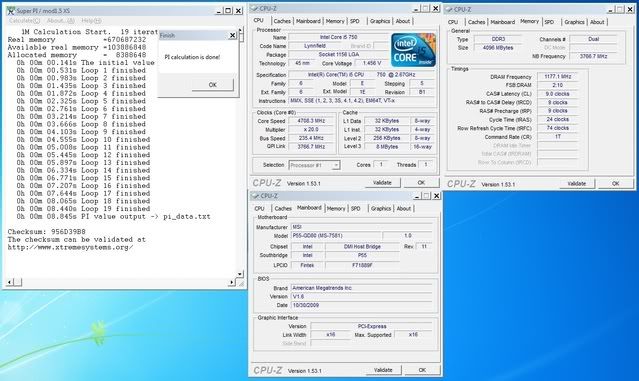Click Super PI horizontal scrollbar right arrow
Image resolution: width=639 pixels, height=381 pixels.
tap(232, 282)
